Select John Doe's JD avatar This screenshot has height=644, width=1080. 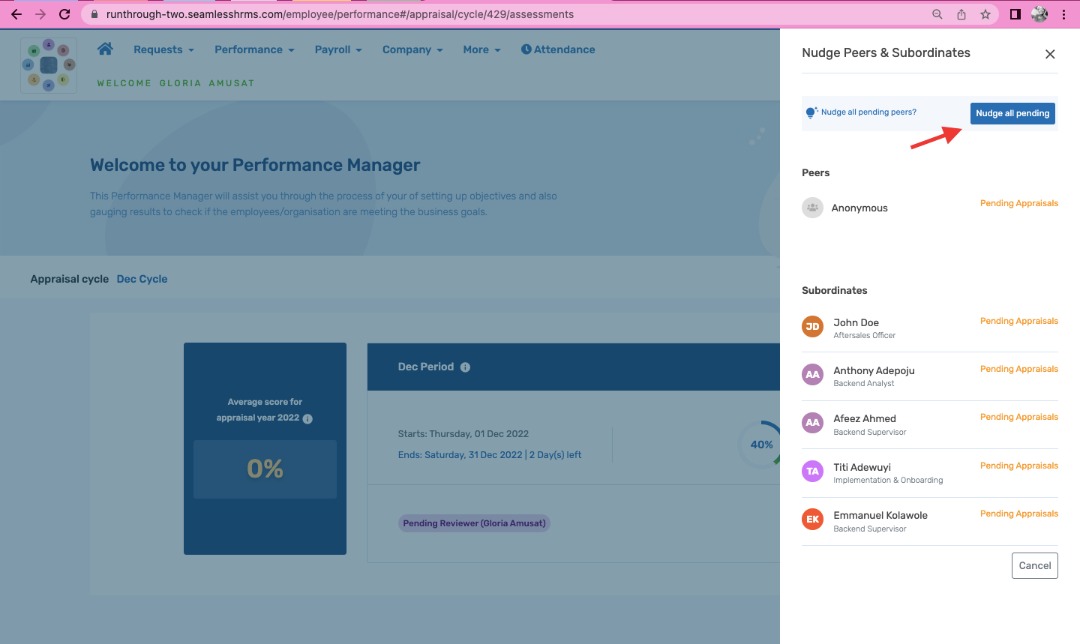click(813, 326)
